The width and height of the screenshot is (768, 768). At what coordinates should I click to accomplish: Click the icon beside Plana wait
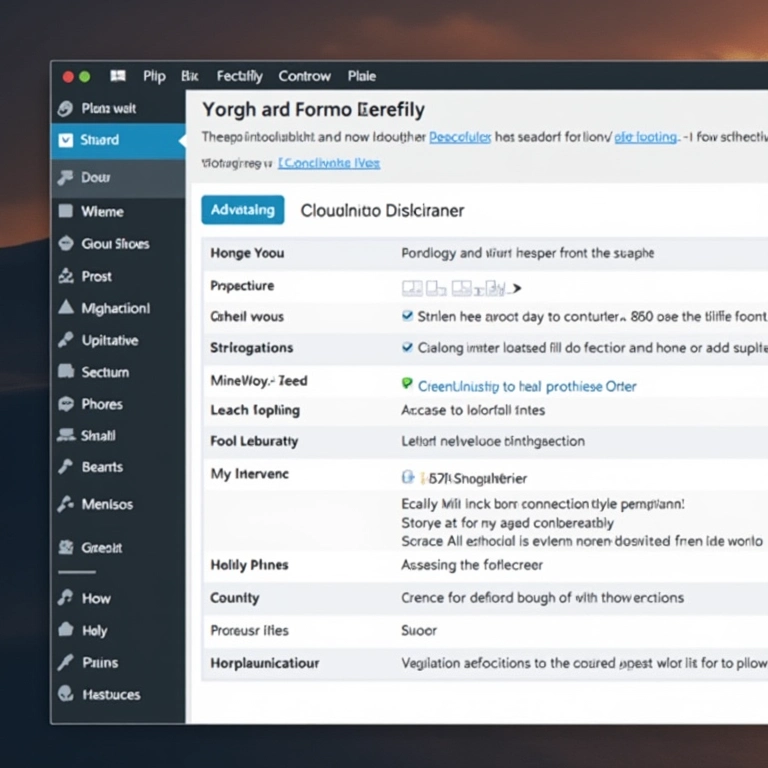point(65,108)
